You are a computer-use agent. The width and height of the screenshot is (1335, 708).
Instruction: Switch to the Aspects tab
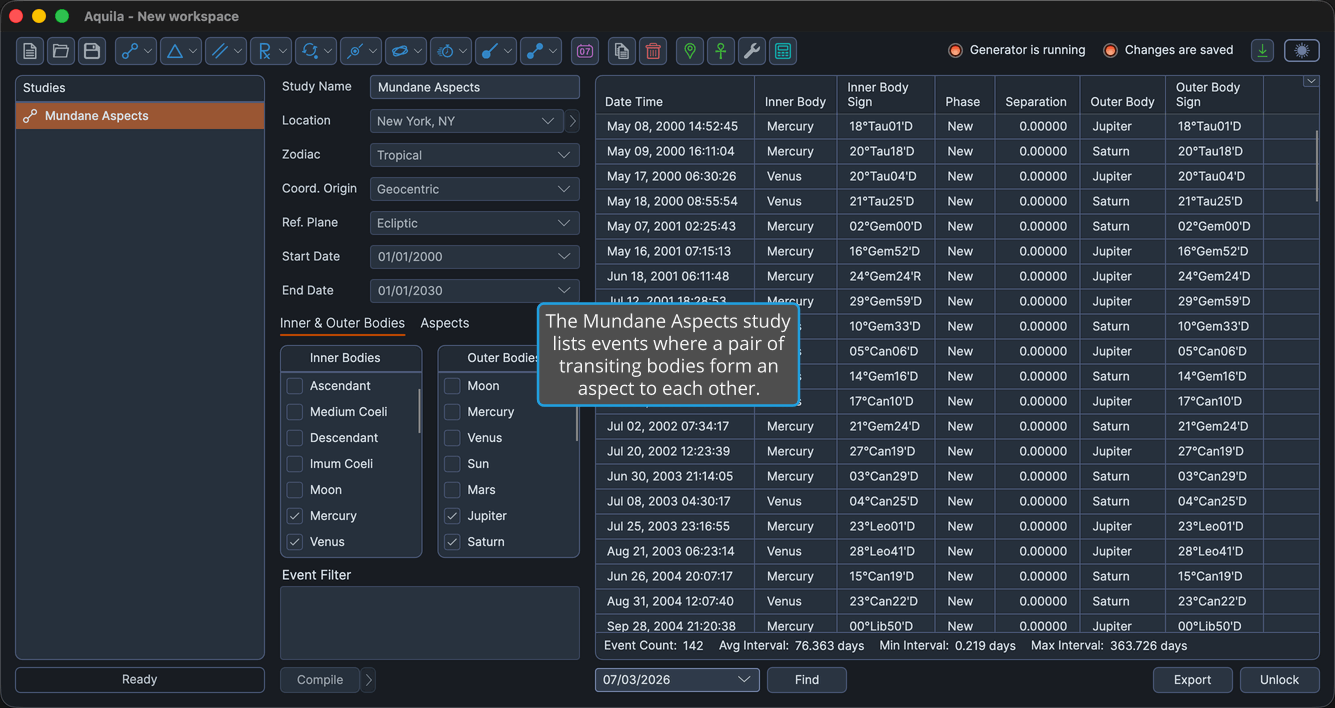pyautogui.click(x=445, y=323)
